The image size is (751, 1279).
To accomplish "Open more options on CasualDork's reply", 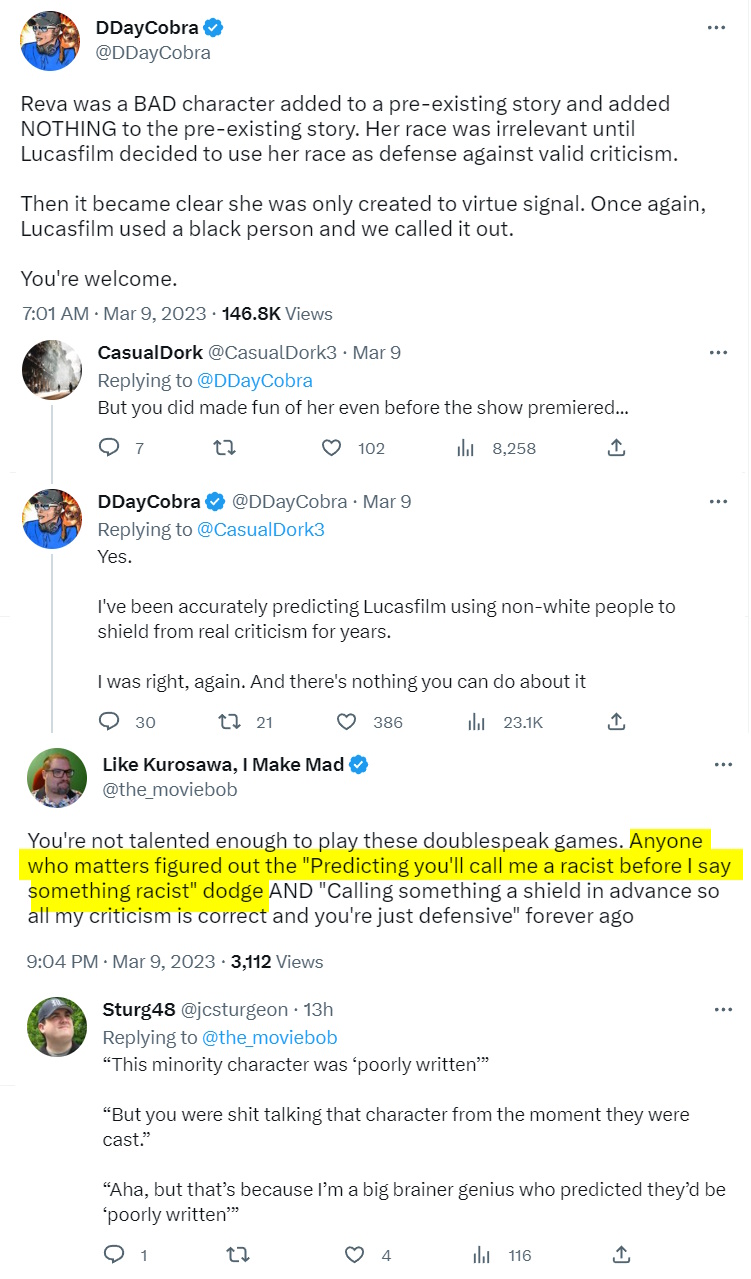I will pos(718,352).
